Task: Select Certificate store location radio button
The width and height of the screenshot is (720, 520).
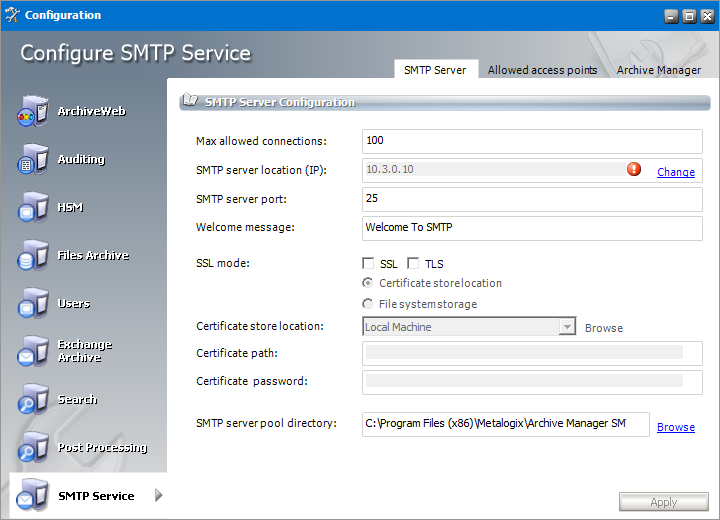Action: 368,284
